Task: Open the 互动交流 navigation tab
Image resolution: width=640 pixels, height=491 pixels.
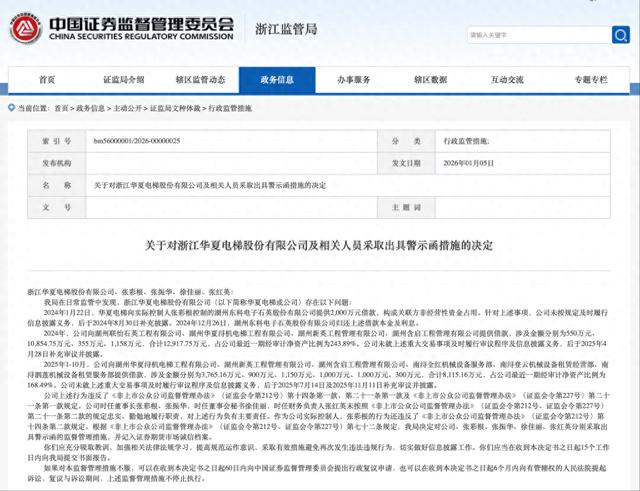Action: [x=510, y=79]
